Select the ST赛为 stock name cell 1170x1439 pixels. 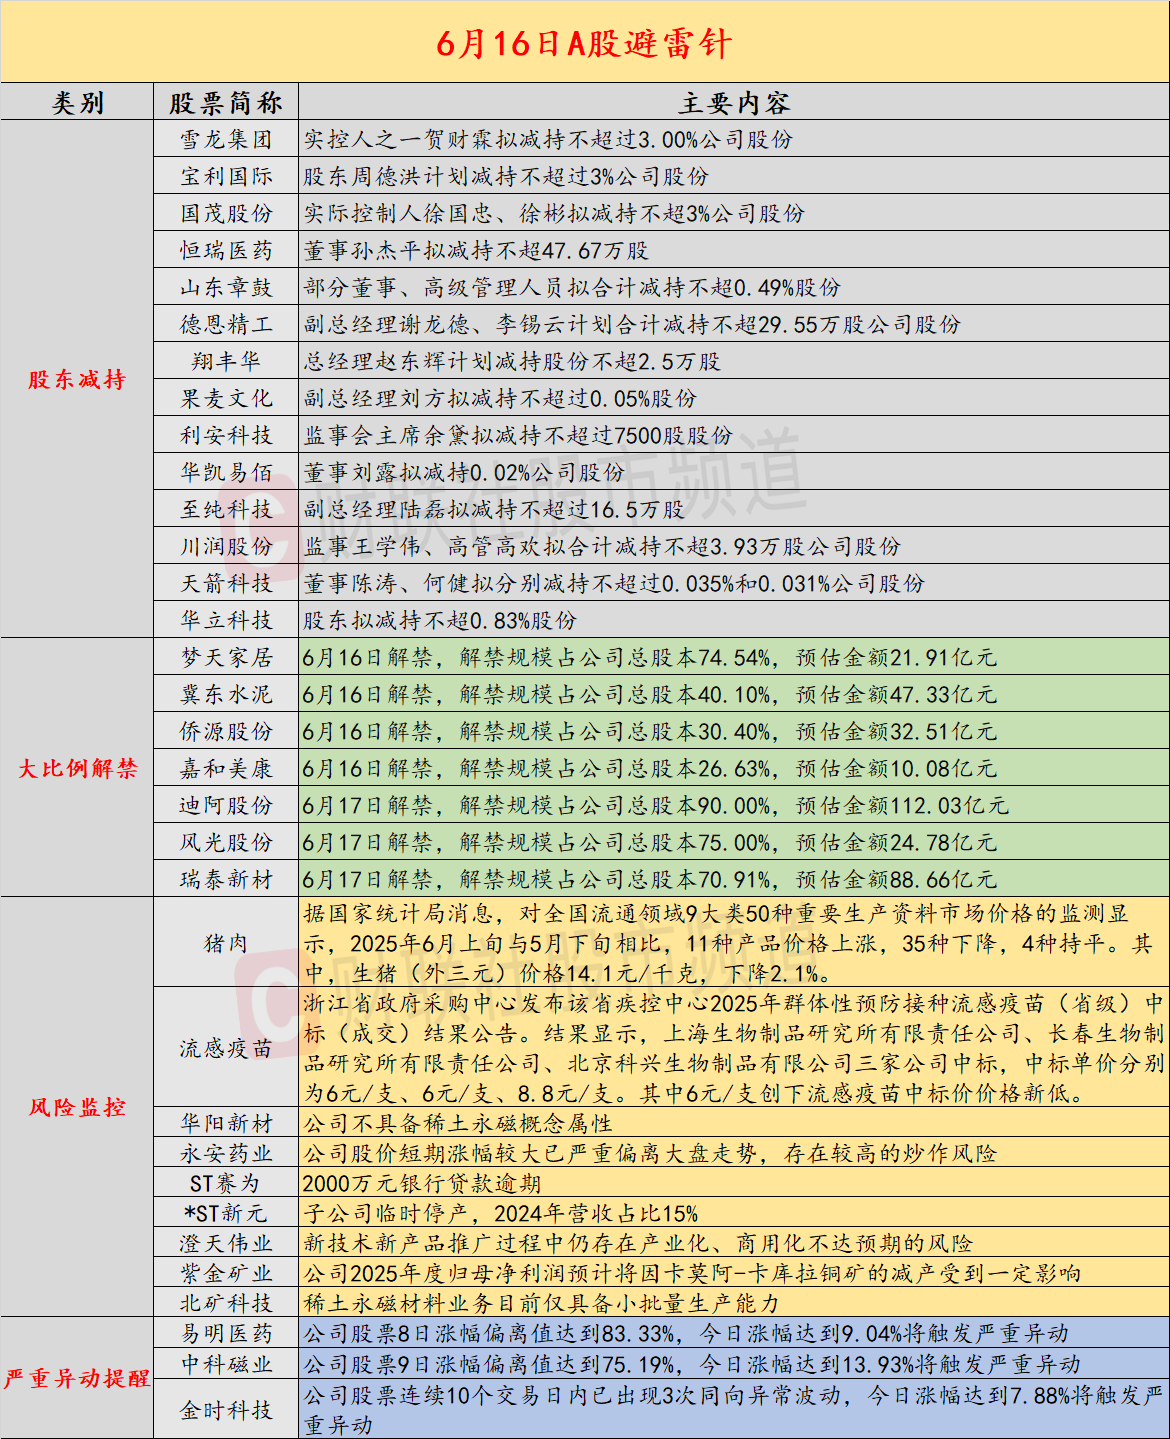[226, 1183]
